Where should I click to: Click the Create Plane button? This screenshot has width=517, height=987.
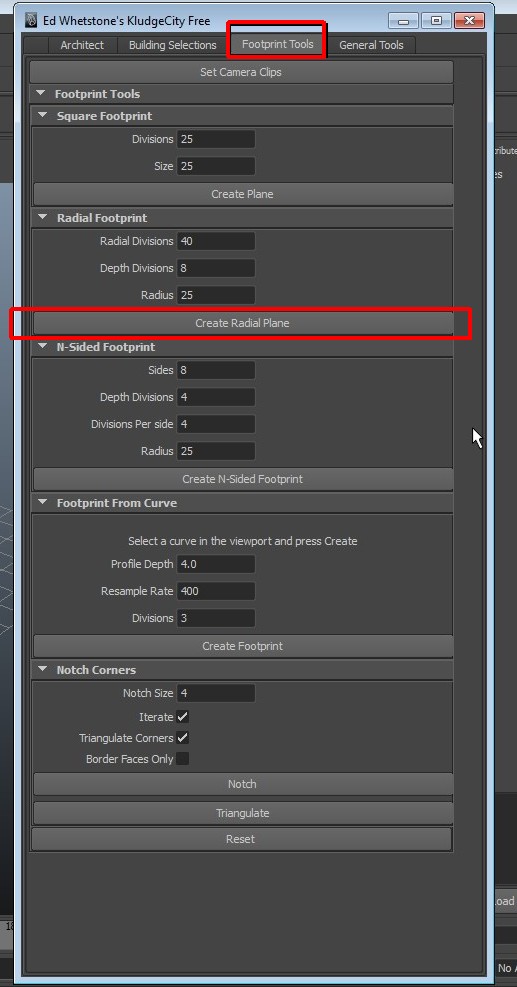[242, 194]
